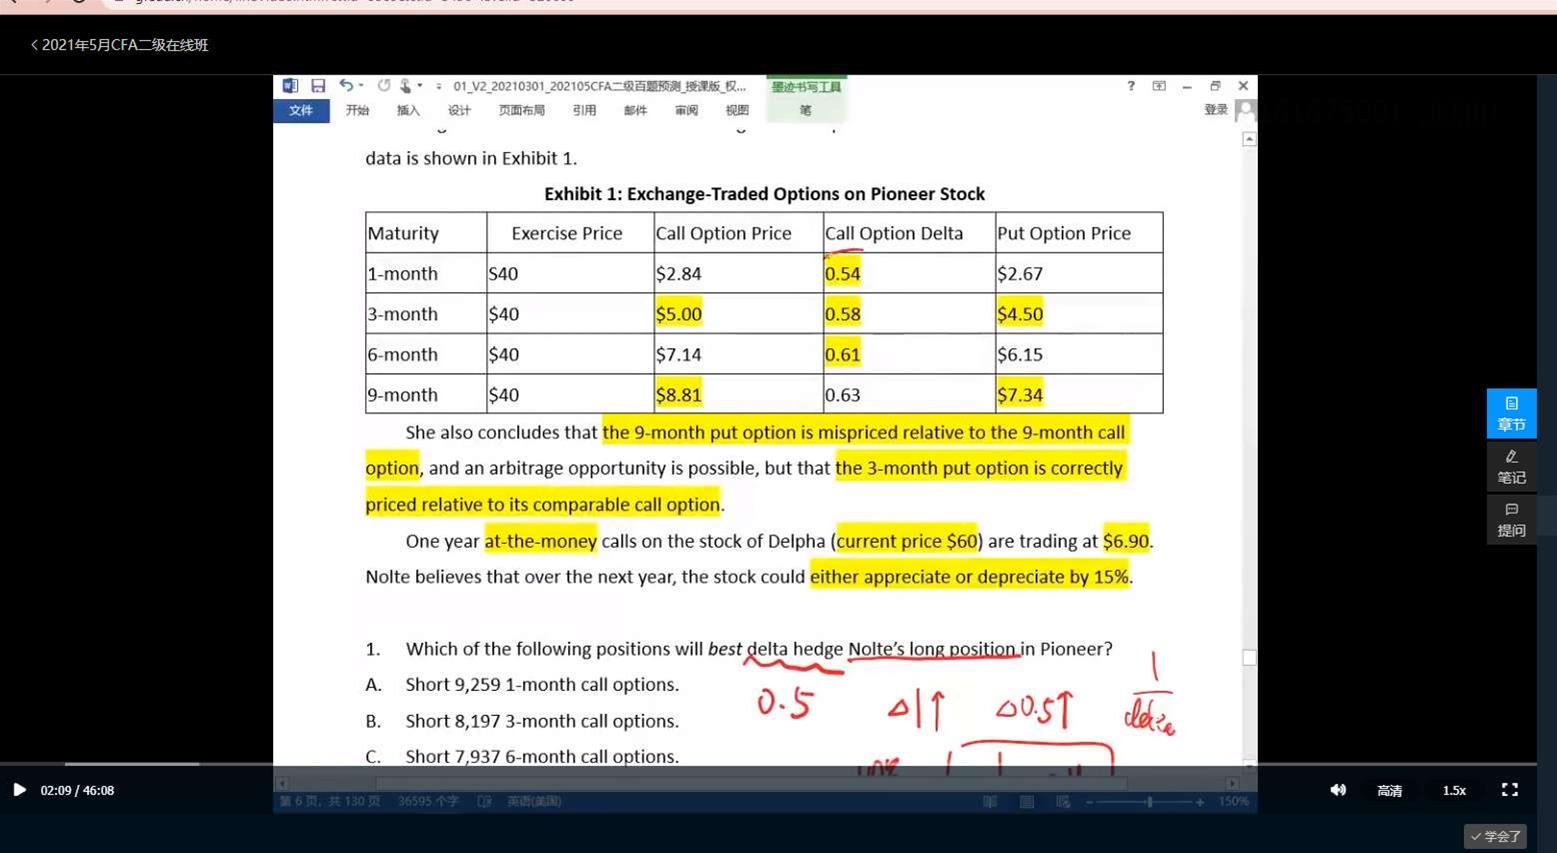Click the 150% zoom level

pos(1233,801)
